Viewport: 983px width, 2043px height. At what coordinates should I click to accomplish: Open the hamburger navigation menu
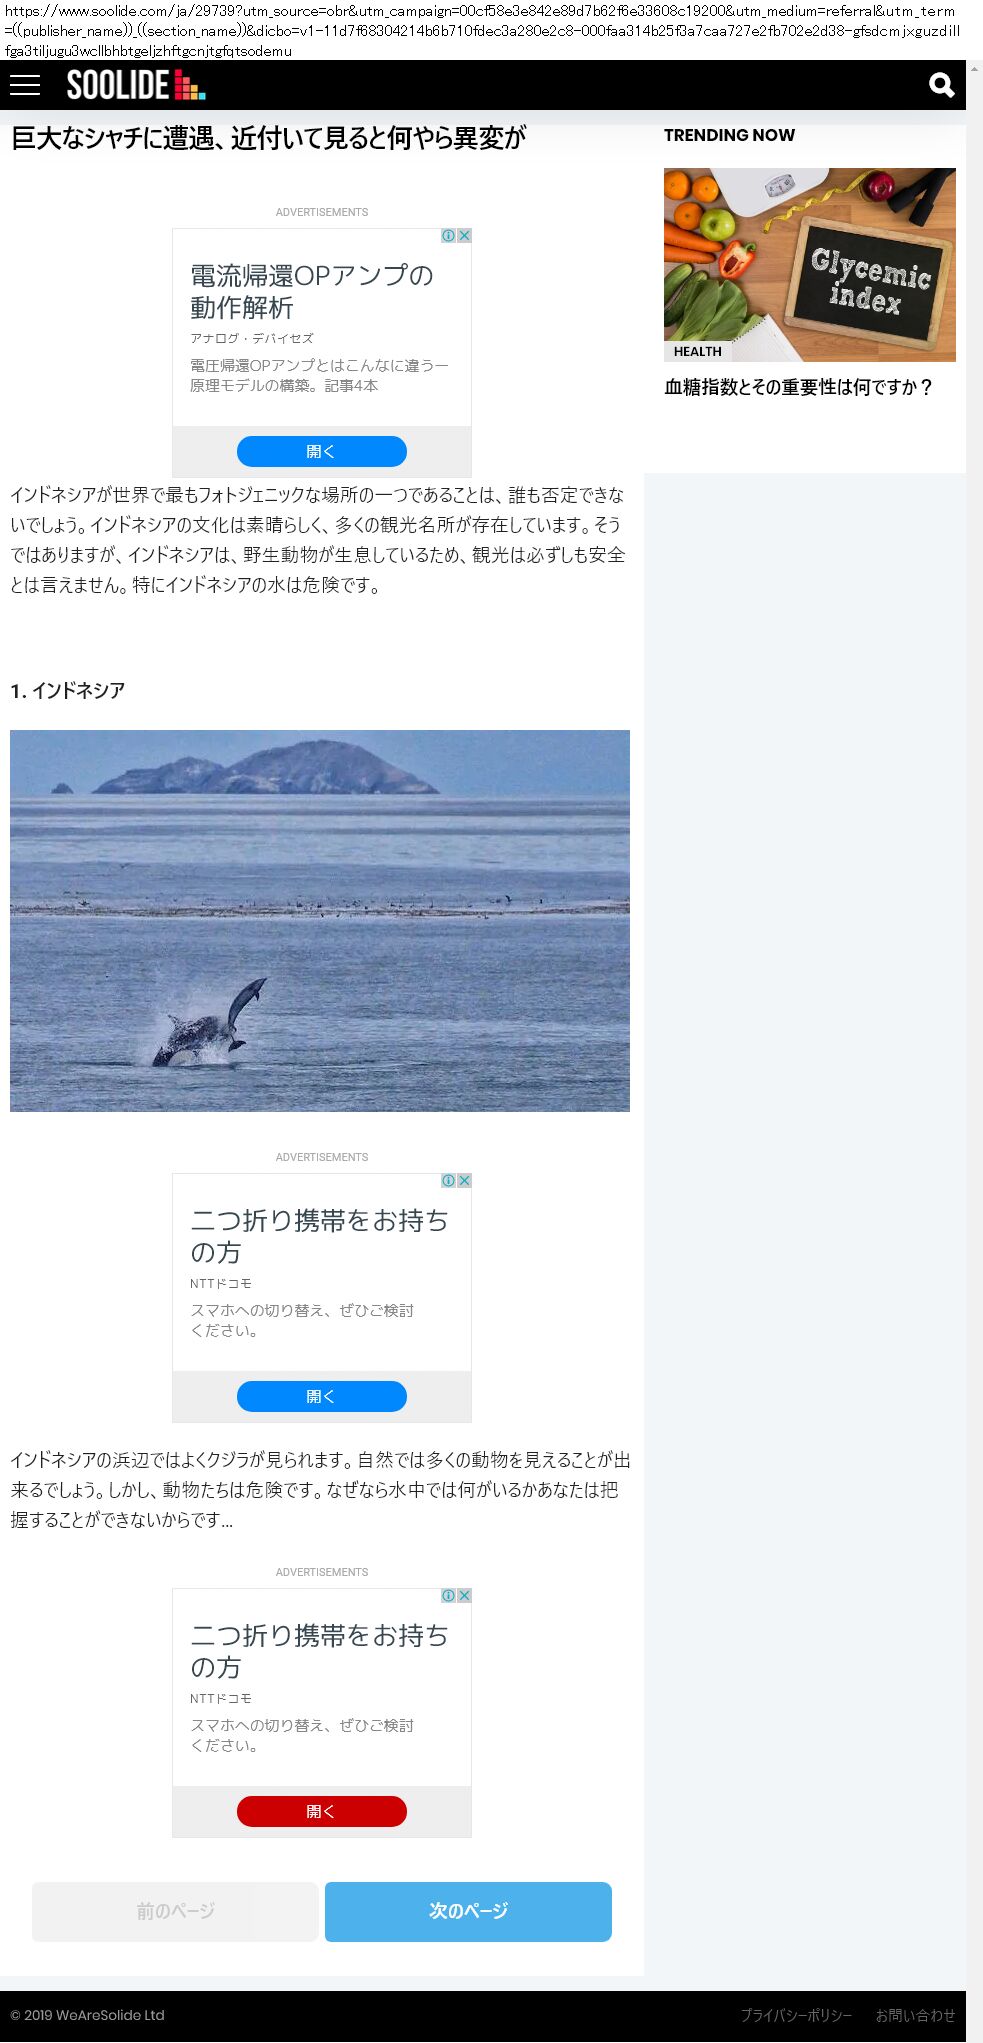[x=25, y=85]
